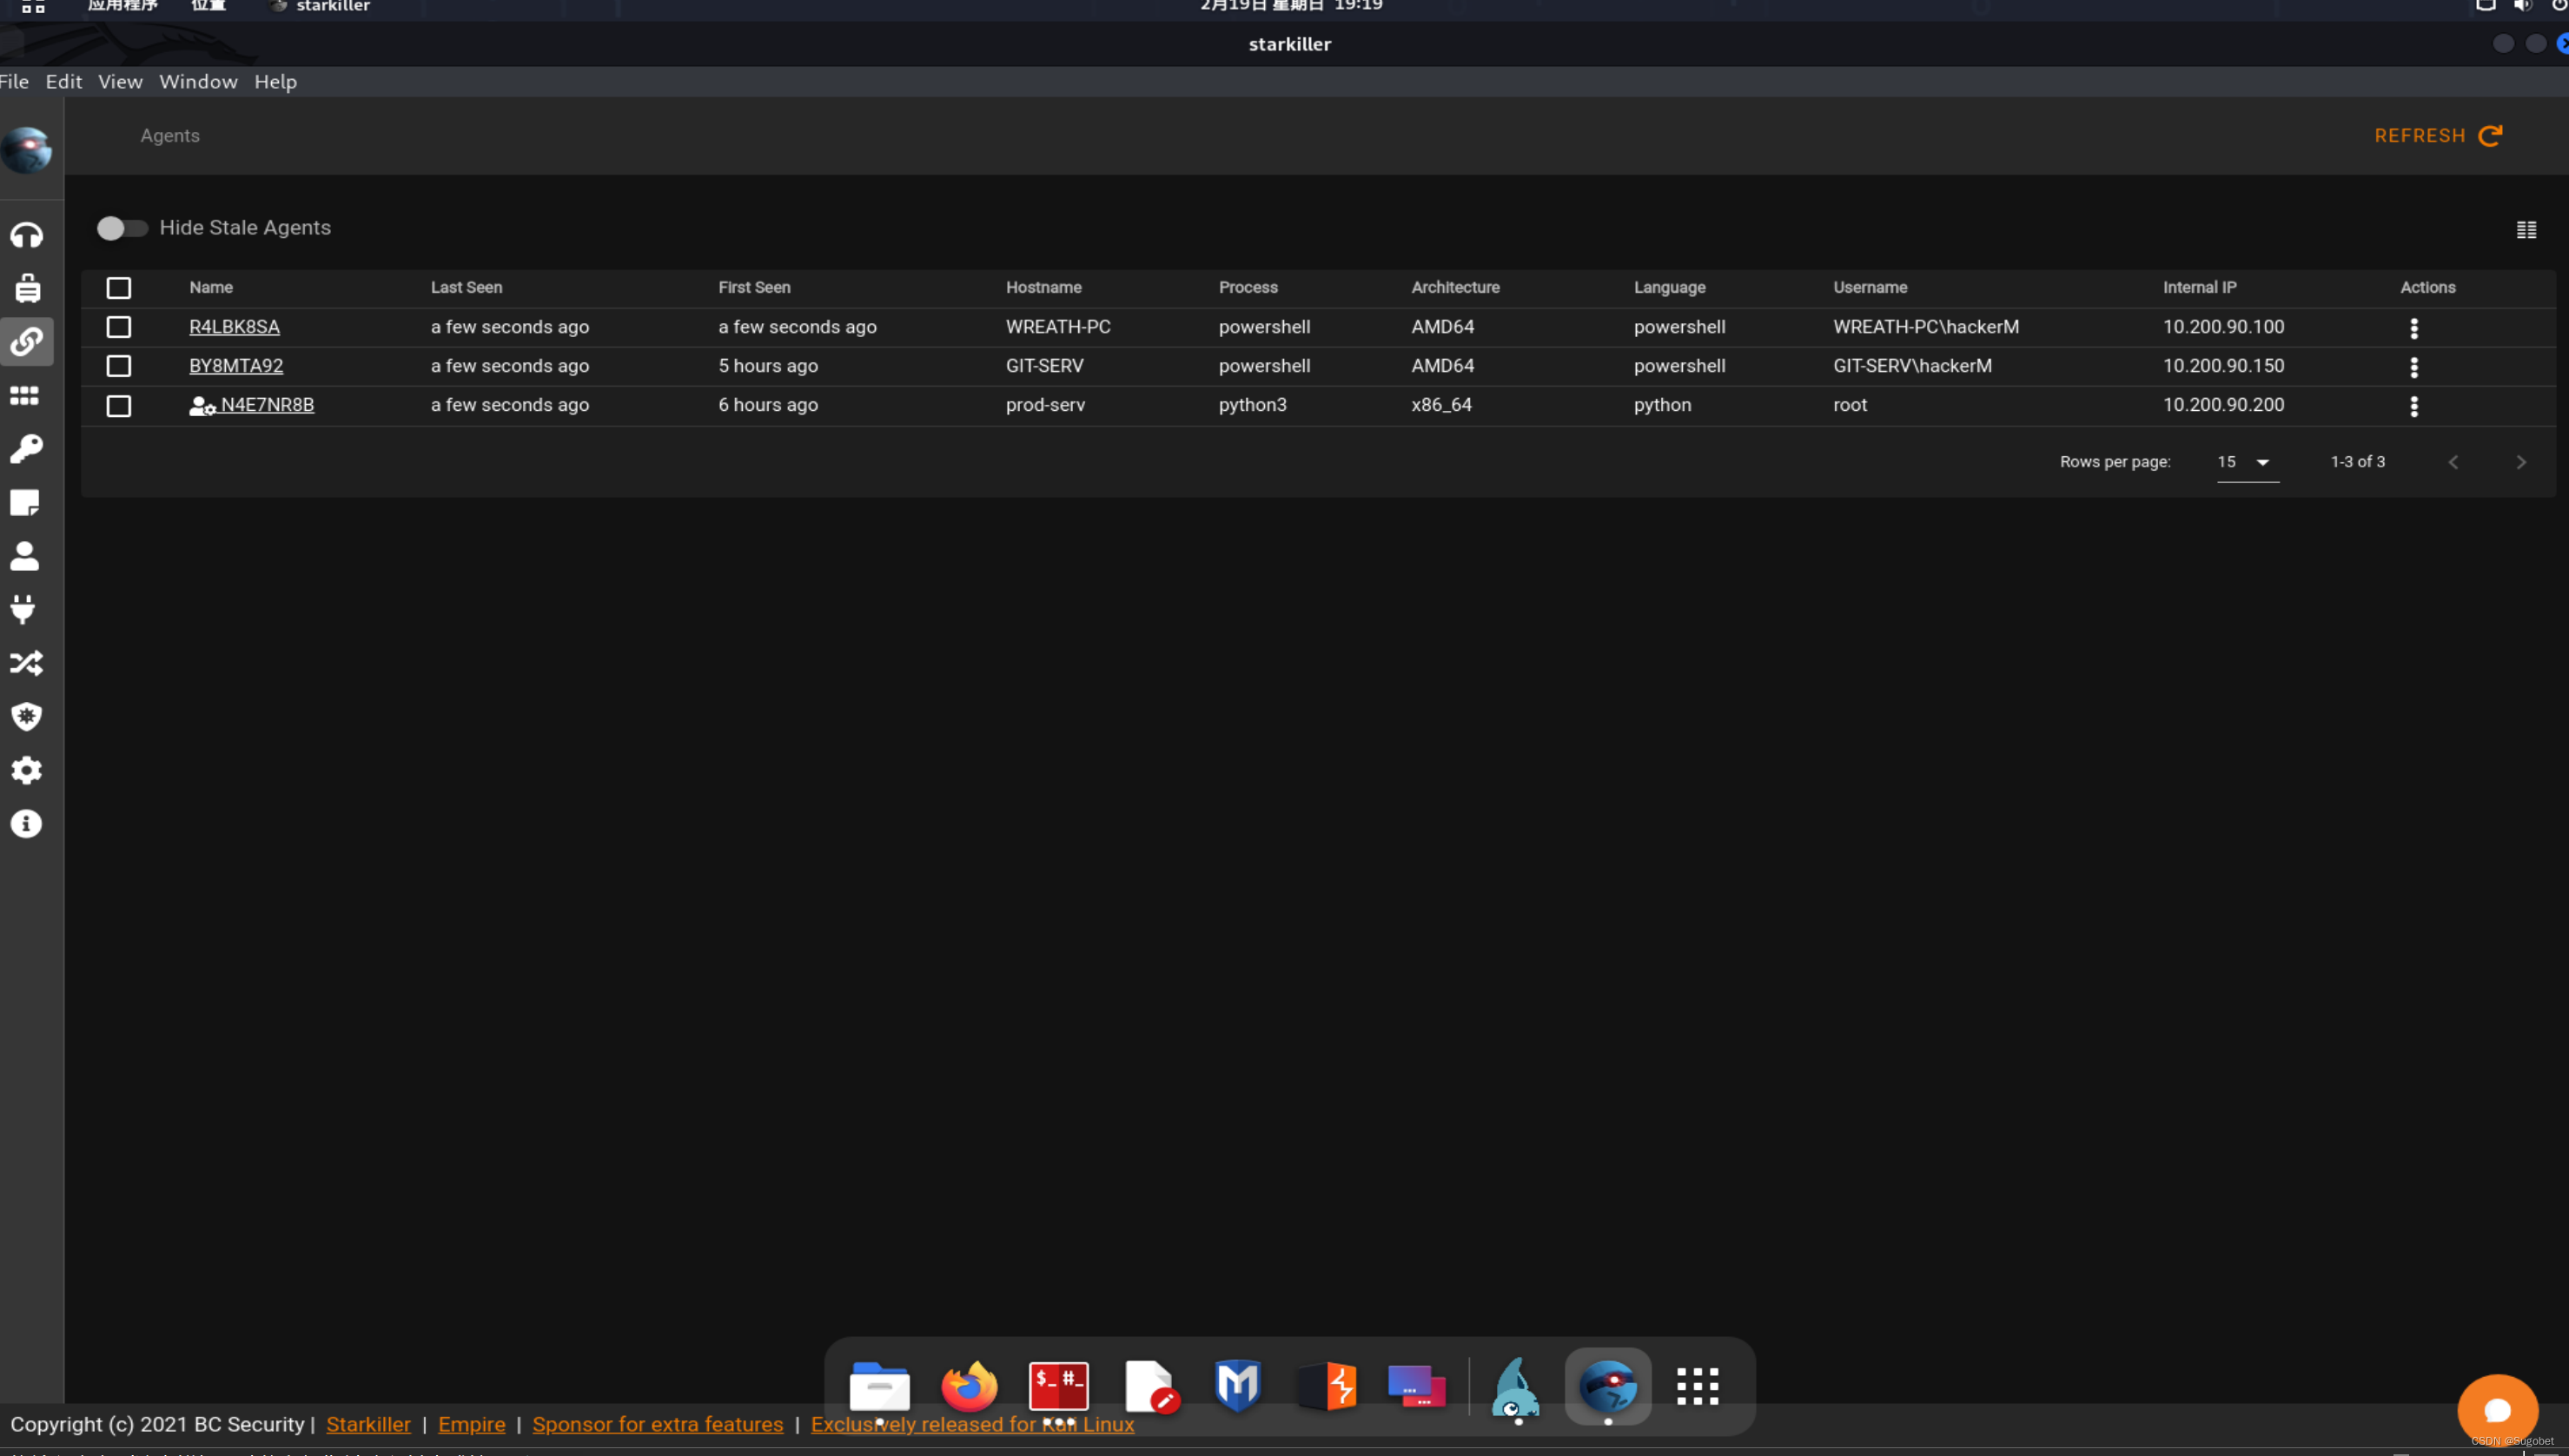This screenshot has width=2569, height=1456.
Task: Open the Malleable profiles icon
Action: (26, 662)
